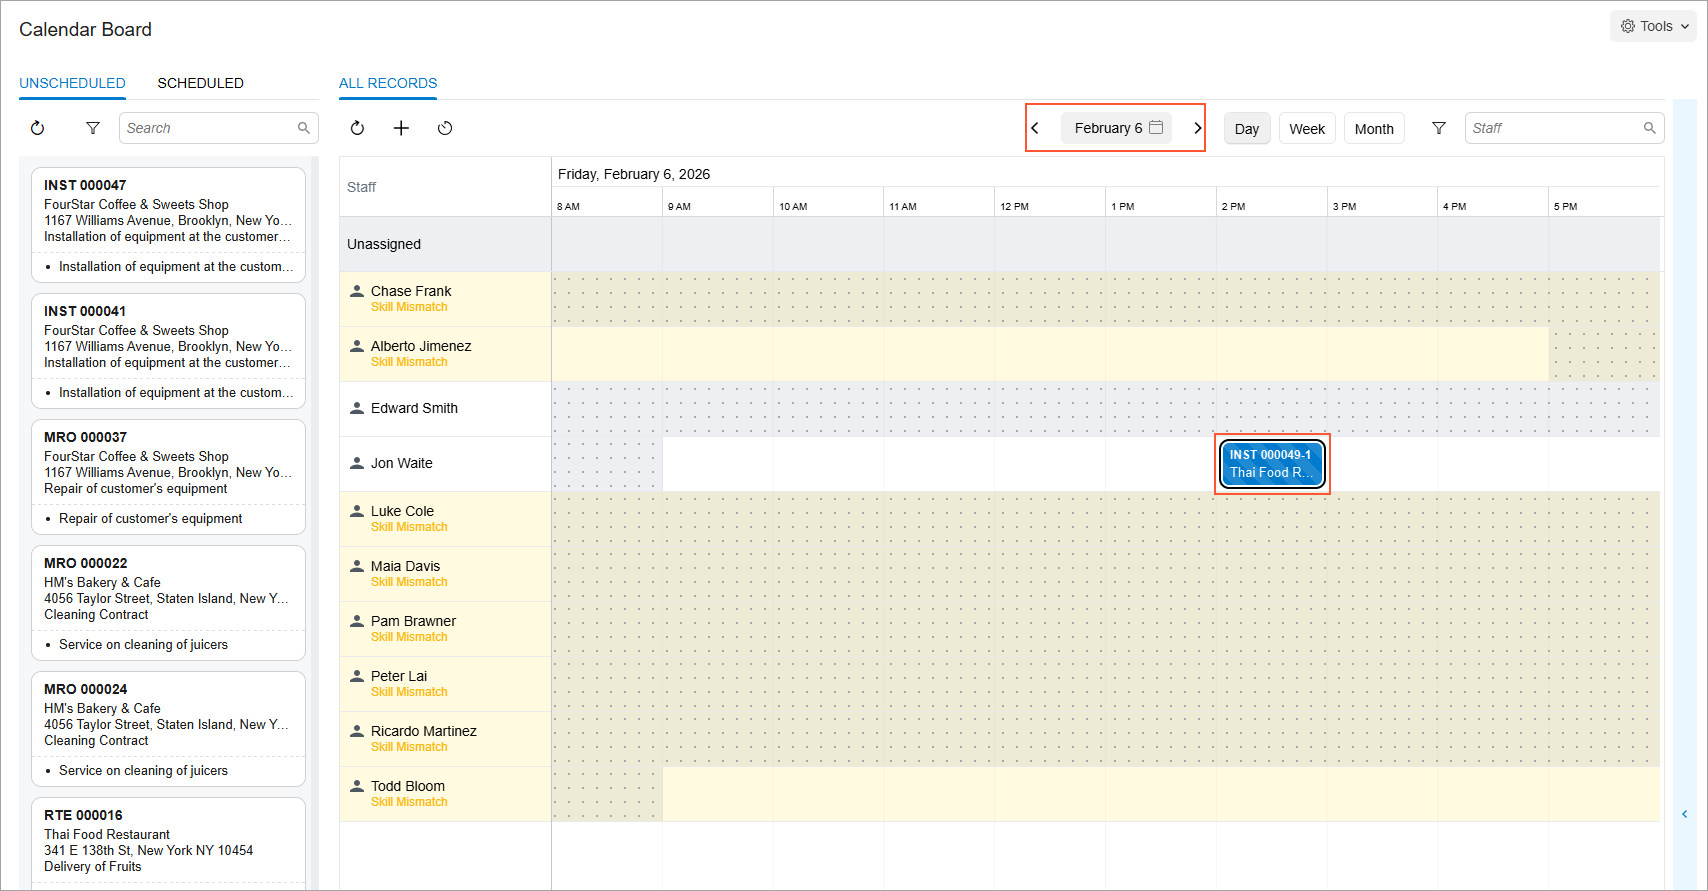Image resolution: width=1708 pixels, height=891 pixels.
Task: Switch to the Unscheduled tab
Action: click(x=72, y=83)
